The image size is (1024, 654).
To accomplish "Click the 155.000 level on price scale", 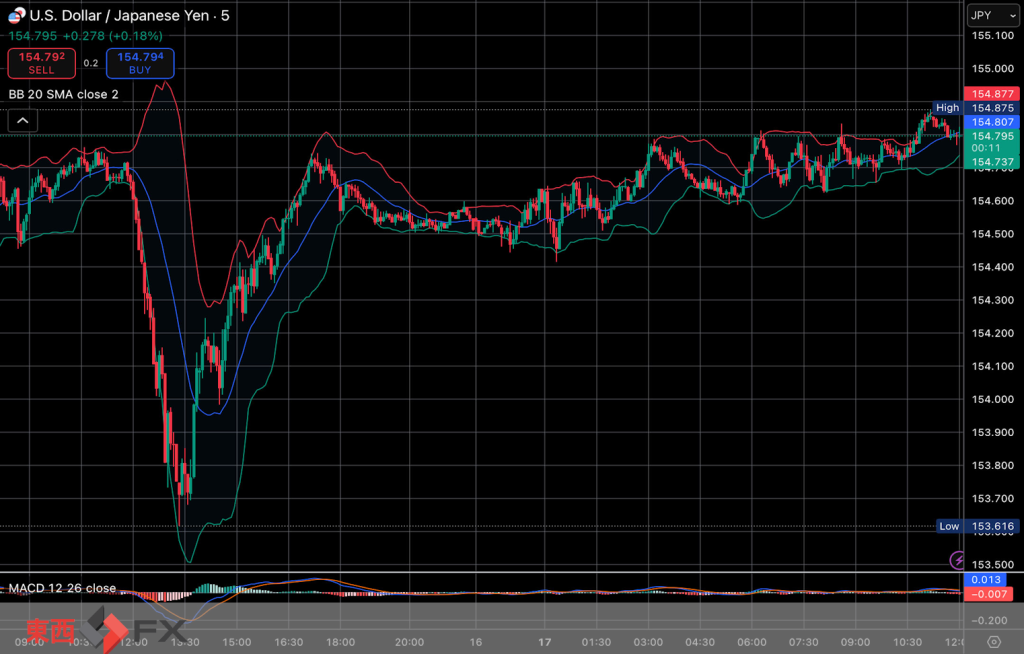I will (x=992, y=68).
